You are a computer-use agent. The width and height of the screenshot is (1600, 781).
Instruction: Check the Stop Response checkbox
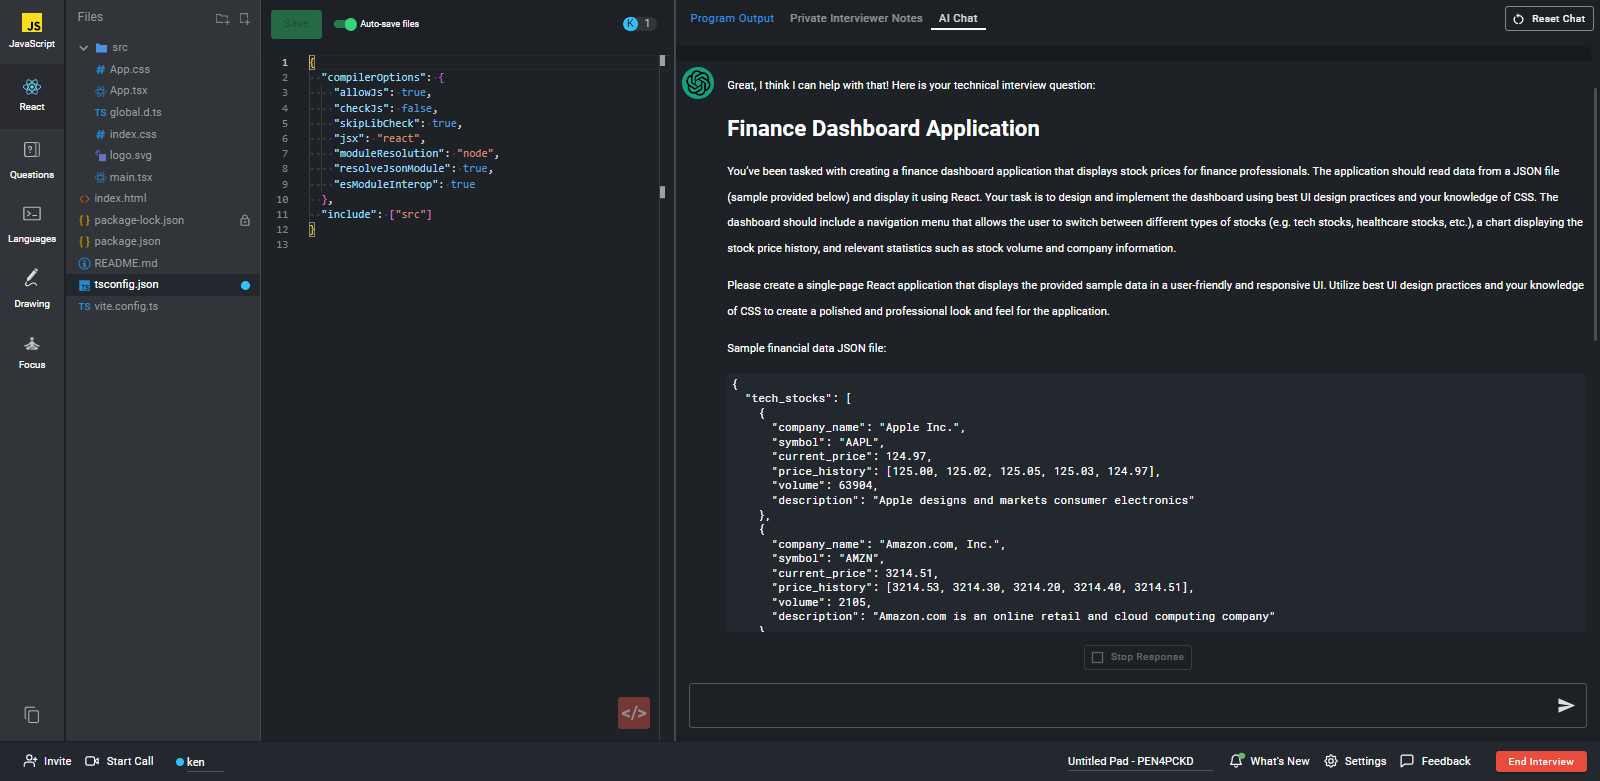(x=1098, y=657)
